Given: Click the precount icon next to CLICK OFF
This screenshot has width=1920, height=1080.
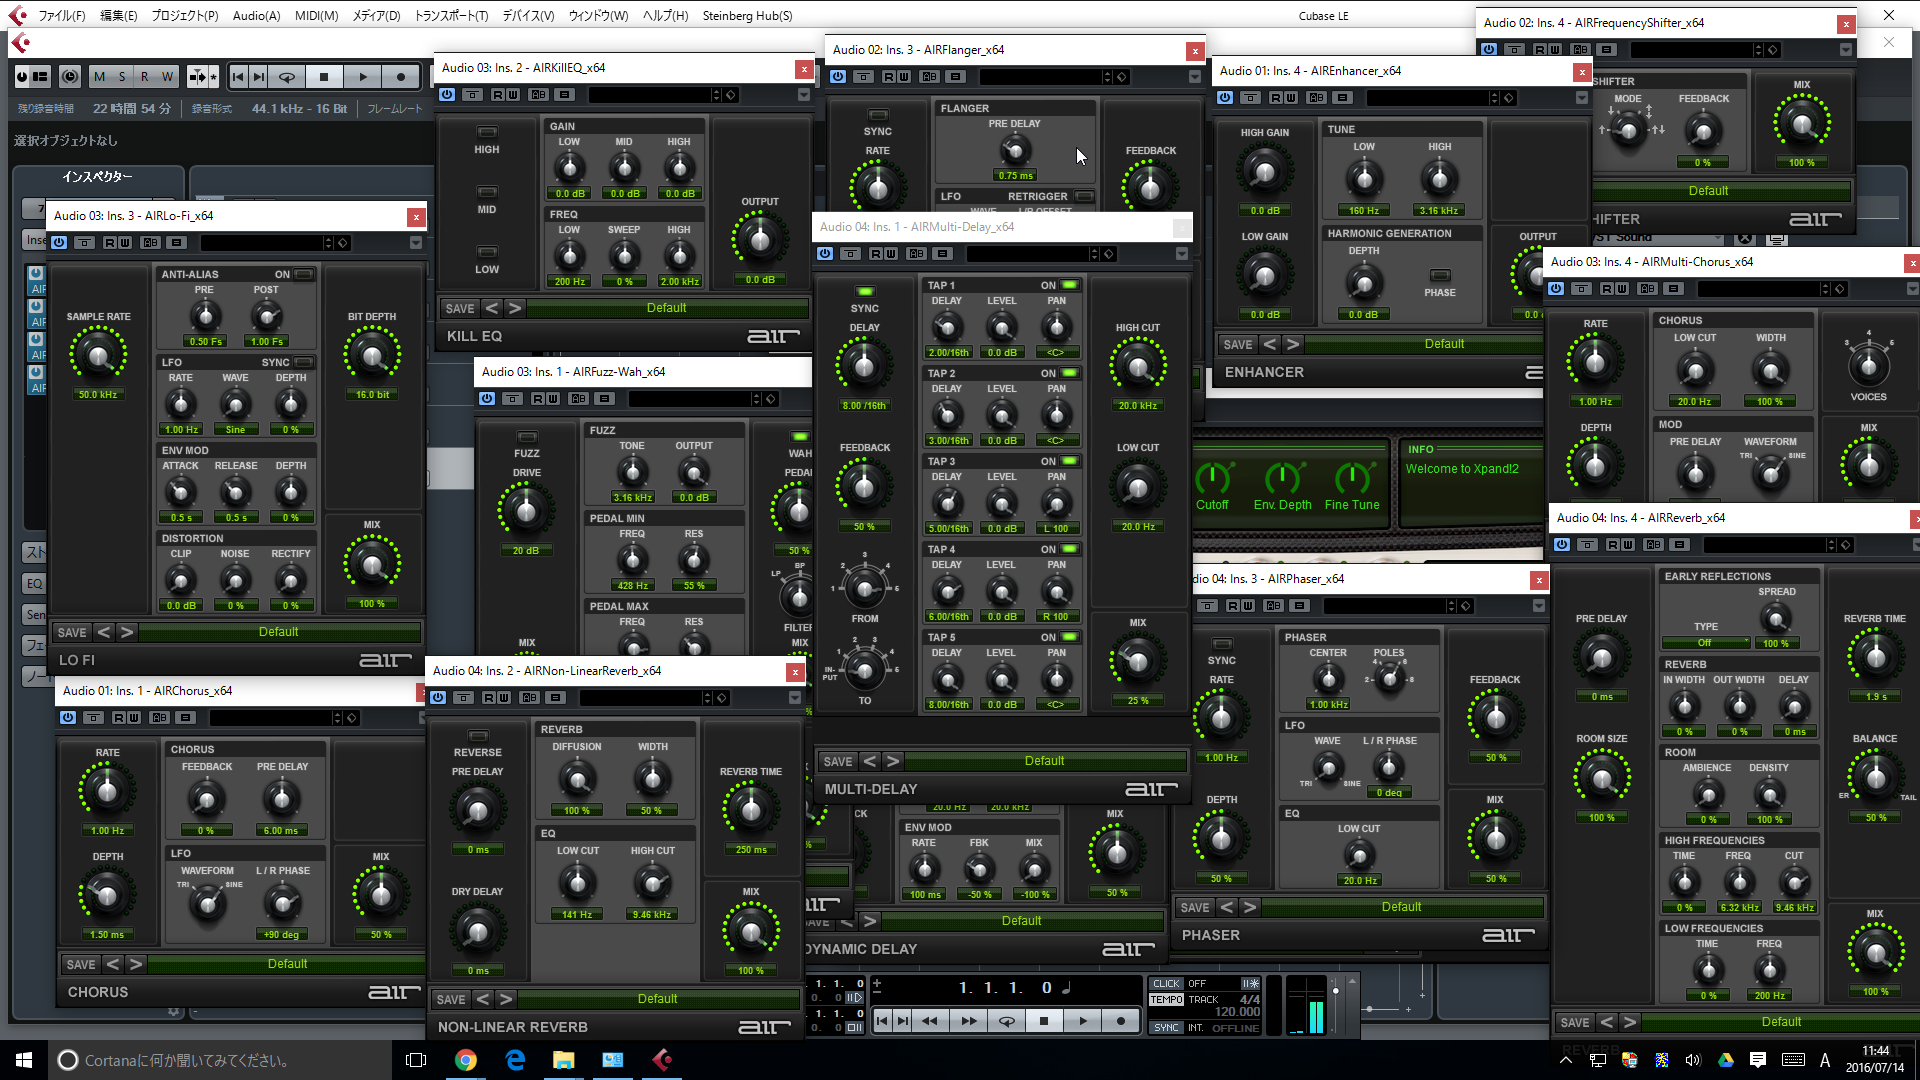Looking at the screenshot, I should 1250,984.
